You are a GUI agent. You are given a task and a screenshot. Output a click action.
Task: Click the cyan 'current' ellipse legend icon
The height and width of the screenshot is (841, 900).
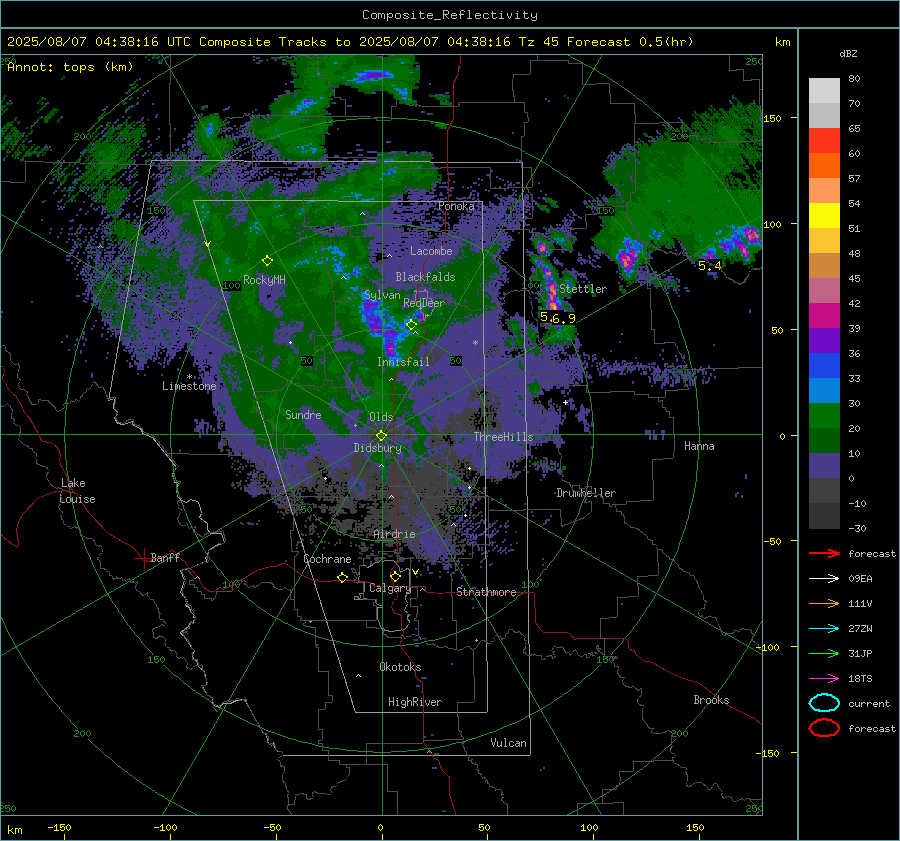click(x=824, y=703)
